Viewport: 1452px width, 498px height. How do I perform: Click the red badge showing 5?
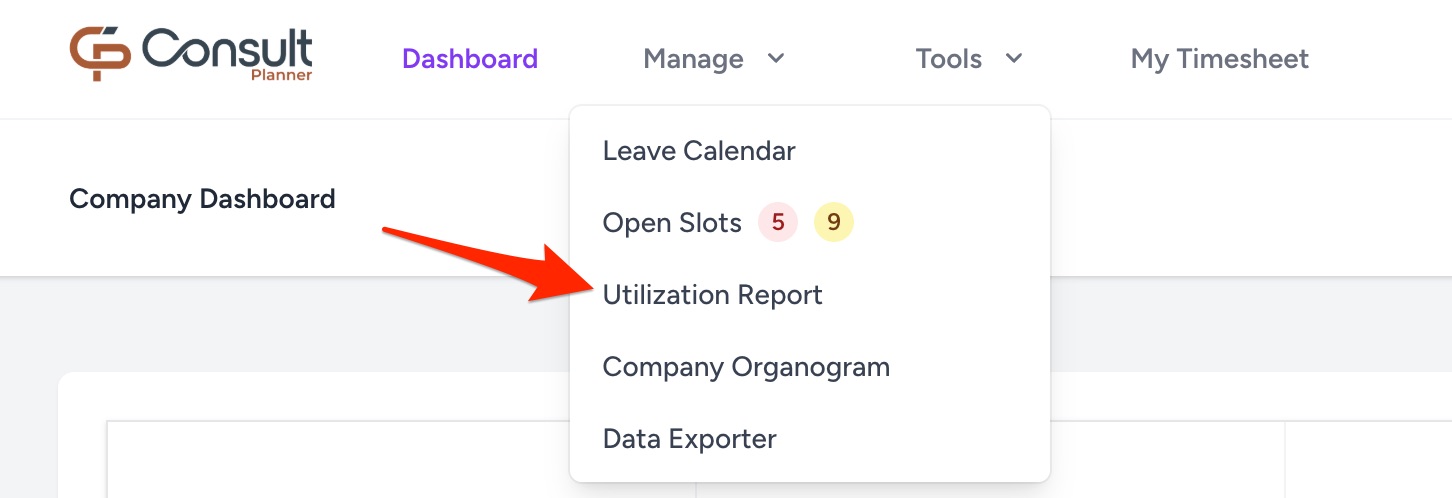778,223
